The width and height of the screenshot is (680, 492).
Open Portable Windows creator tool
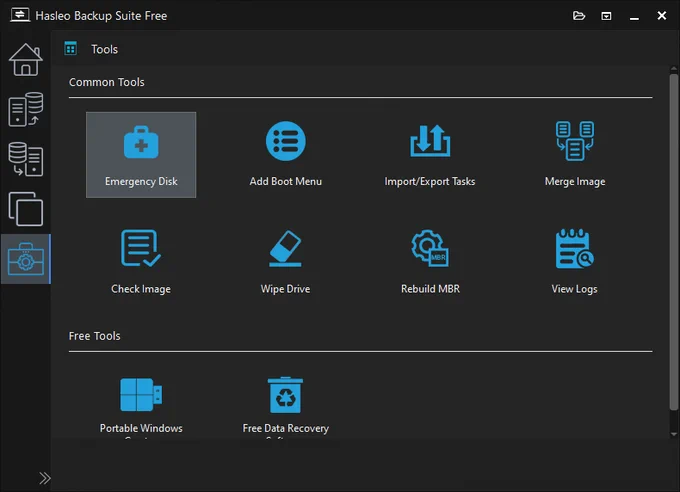(141, 406)
